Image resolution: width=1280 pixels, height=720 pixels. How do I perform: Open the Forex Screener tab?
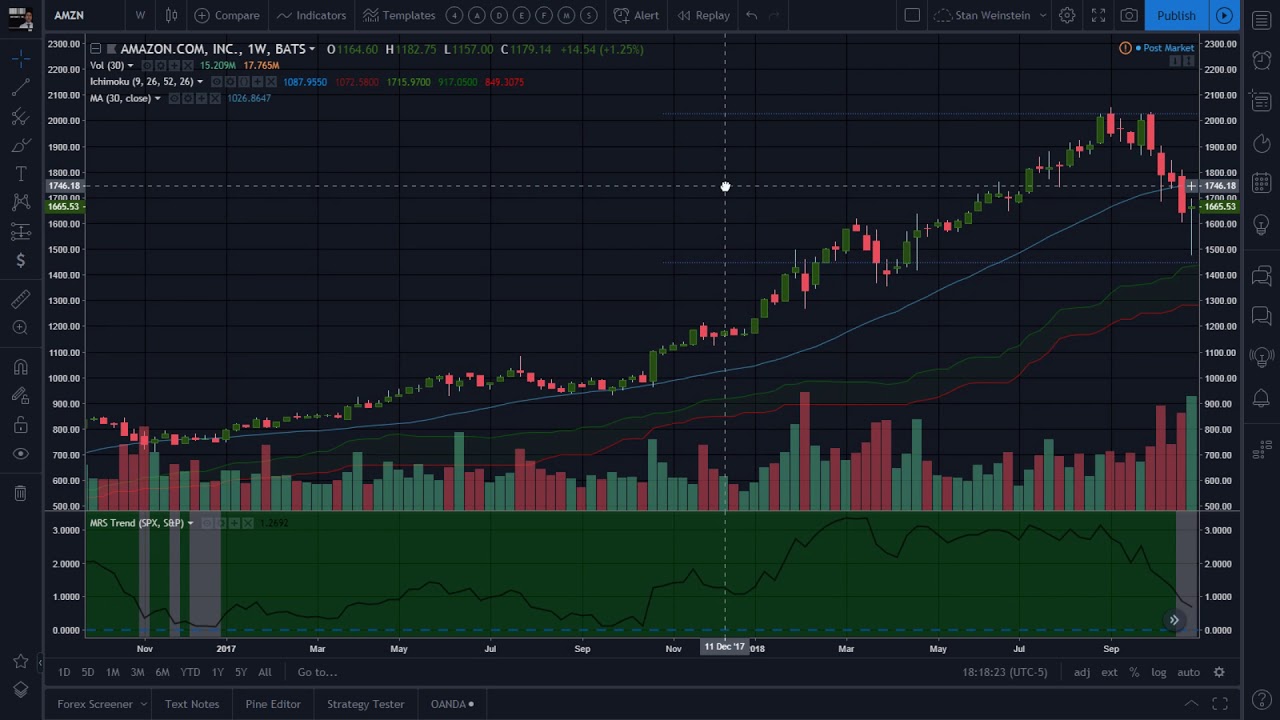95,704
